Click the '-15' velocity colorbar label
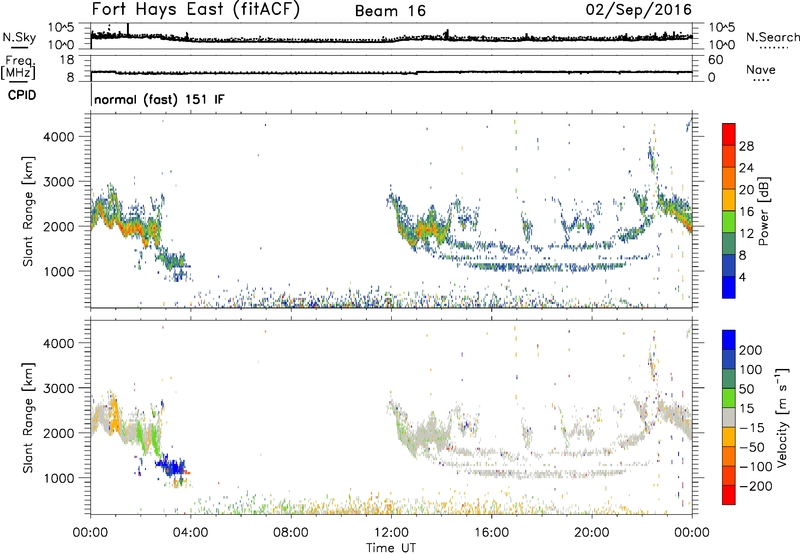 tap(752, 428)
